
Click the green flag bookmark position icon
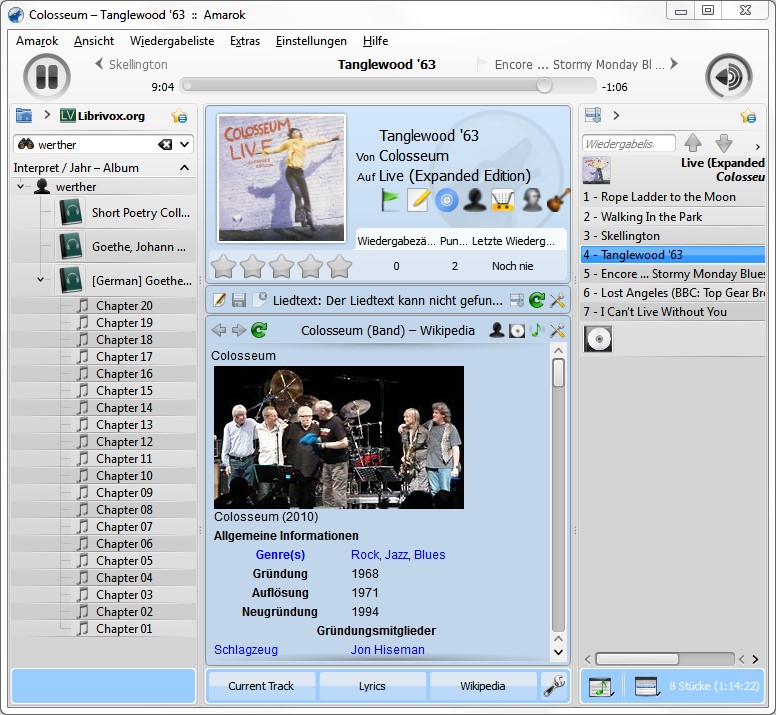point(390,200)
